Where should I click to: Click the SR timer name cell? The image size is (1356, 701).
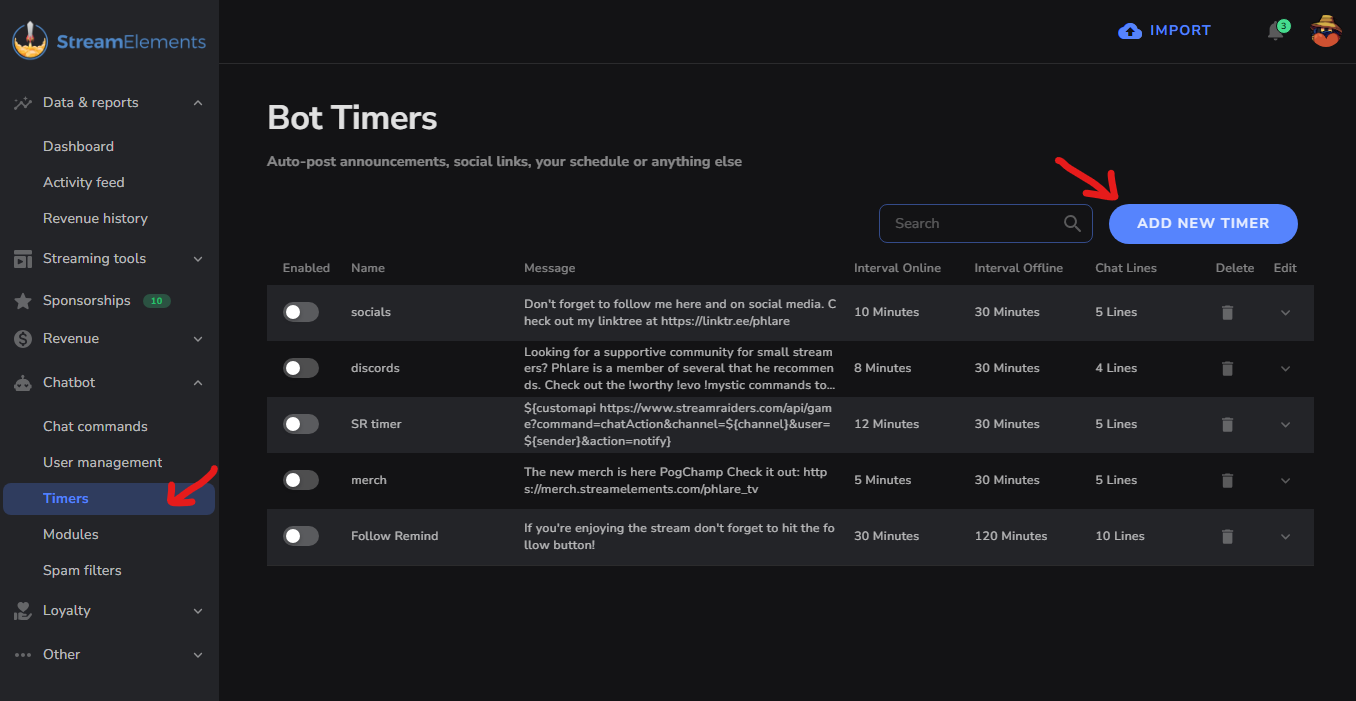376,424
